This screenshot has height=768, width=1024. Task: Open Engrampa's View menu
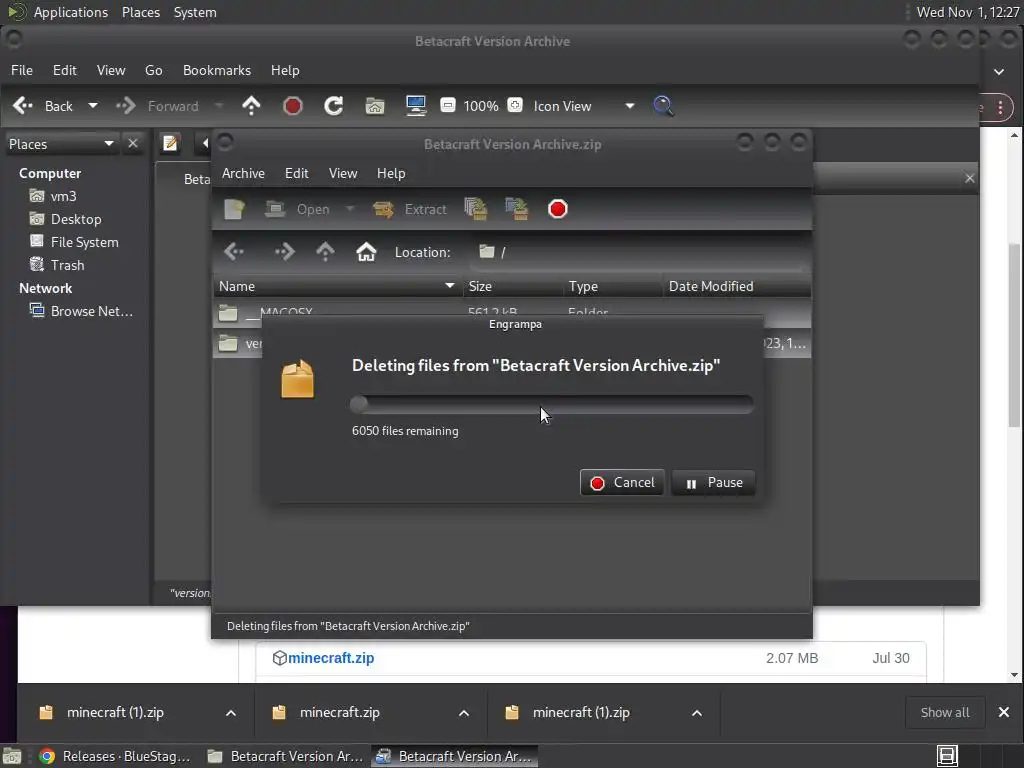pos(343,173)
